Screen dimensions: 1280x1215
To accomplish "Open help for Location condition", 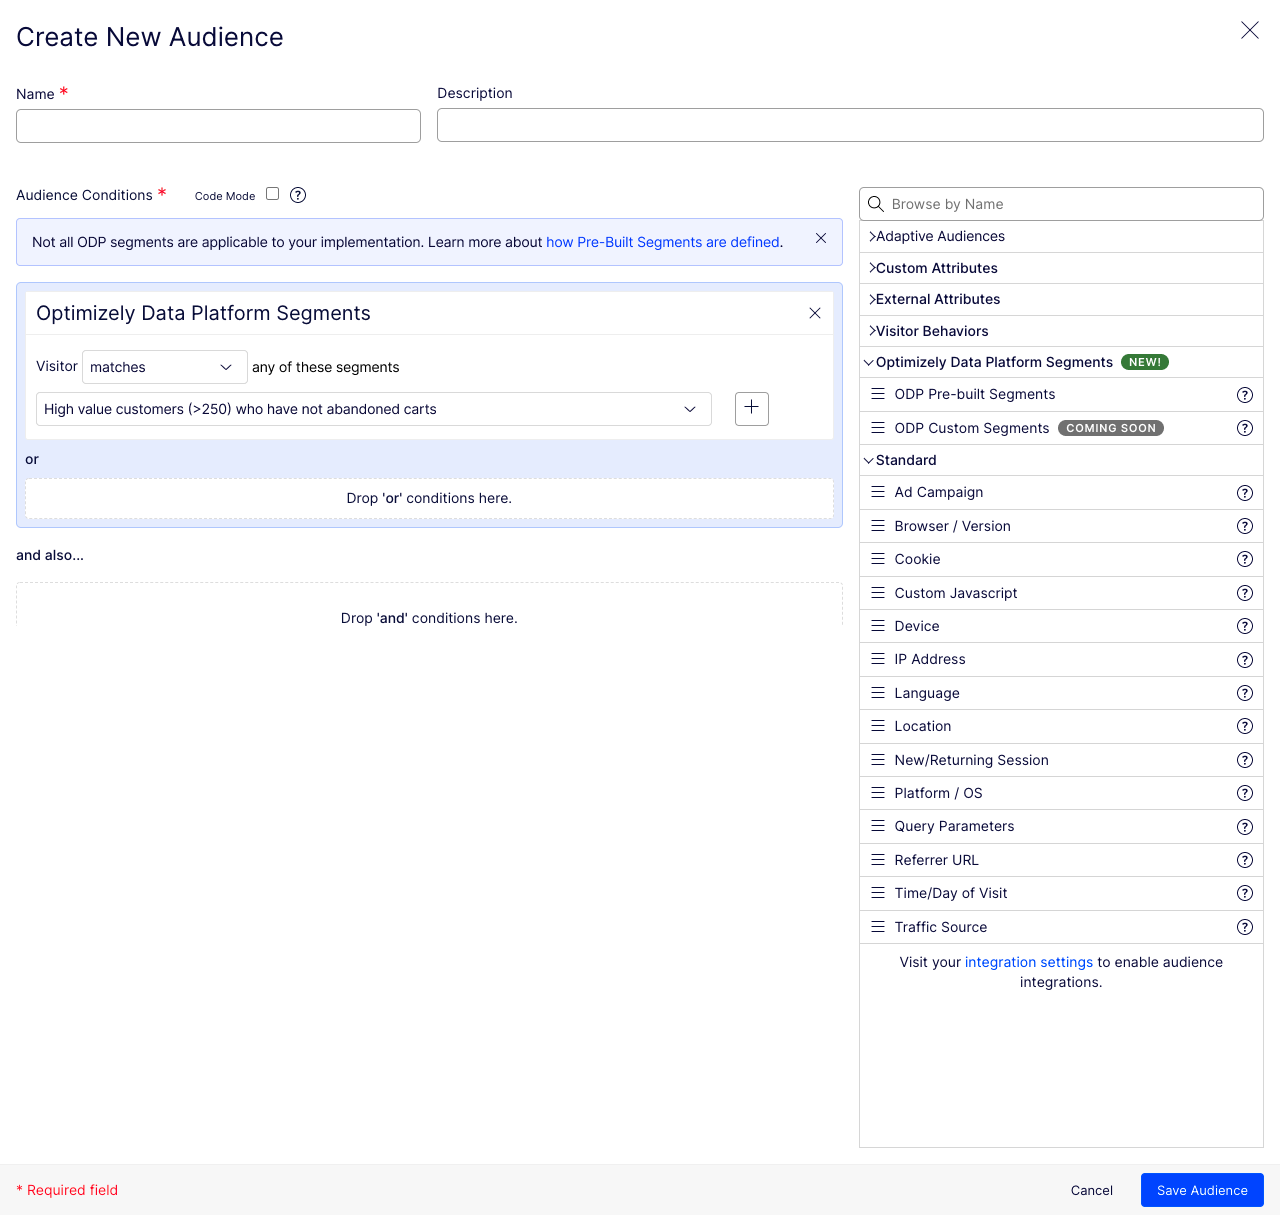I will tap(1245, 726).
